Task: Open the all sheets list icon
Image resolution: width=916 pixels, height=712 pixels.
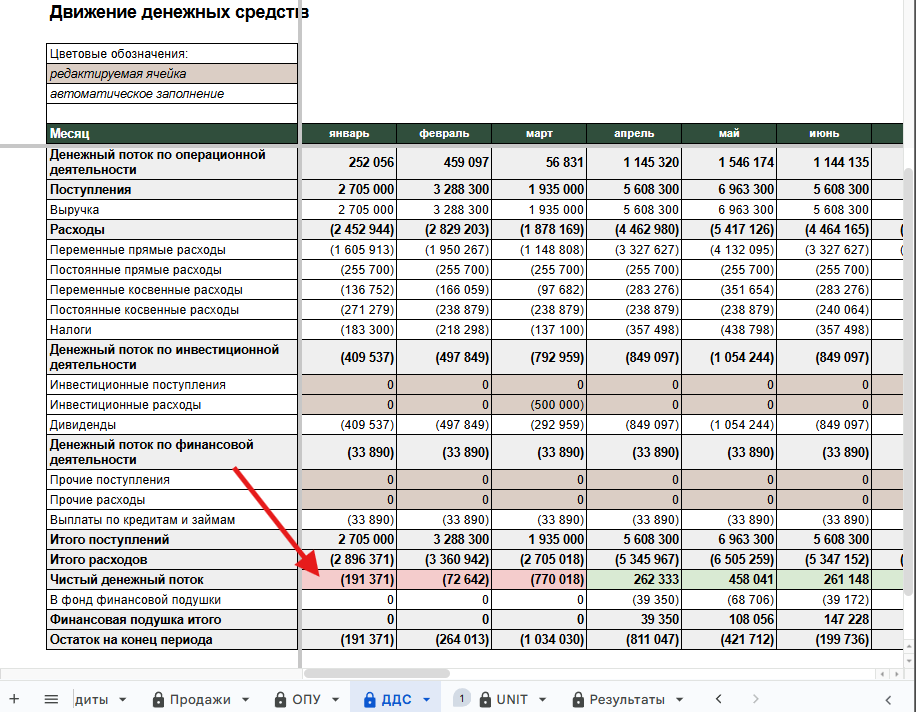Action: (x=51, y=699)
